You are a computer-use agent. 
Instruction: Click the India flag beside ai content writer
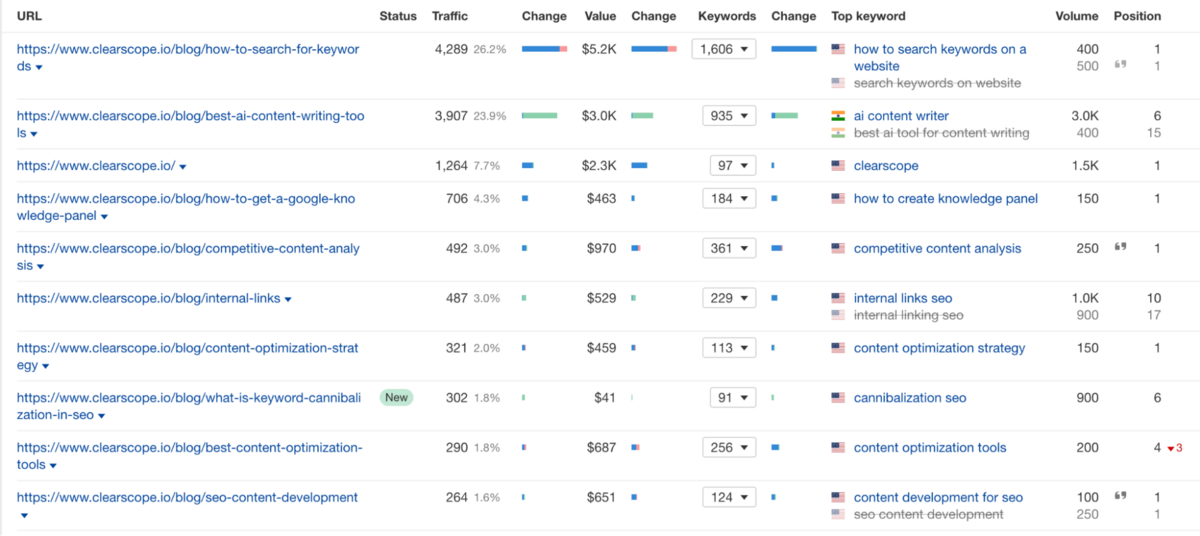coord(838,116)
